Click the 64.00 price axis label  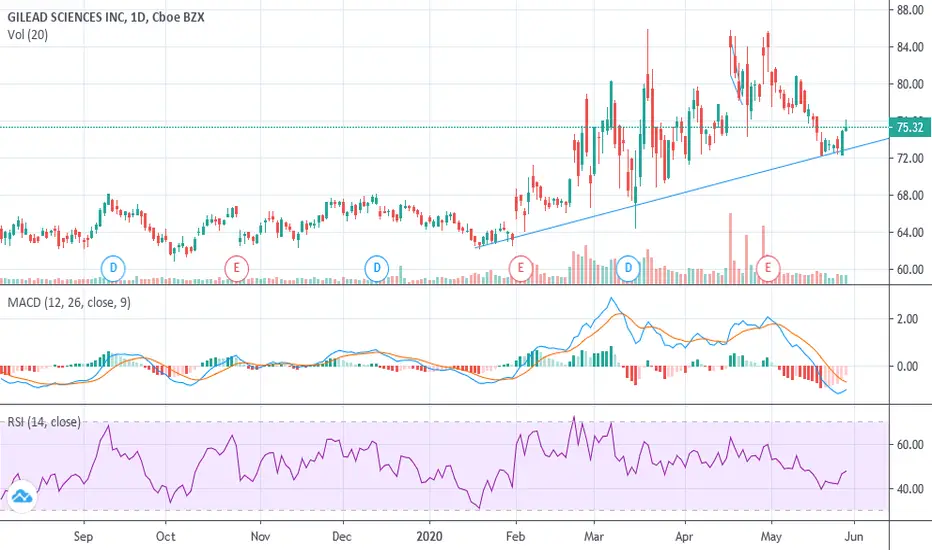[910, 232]
